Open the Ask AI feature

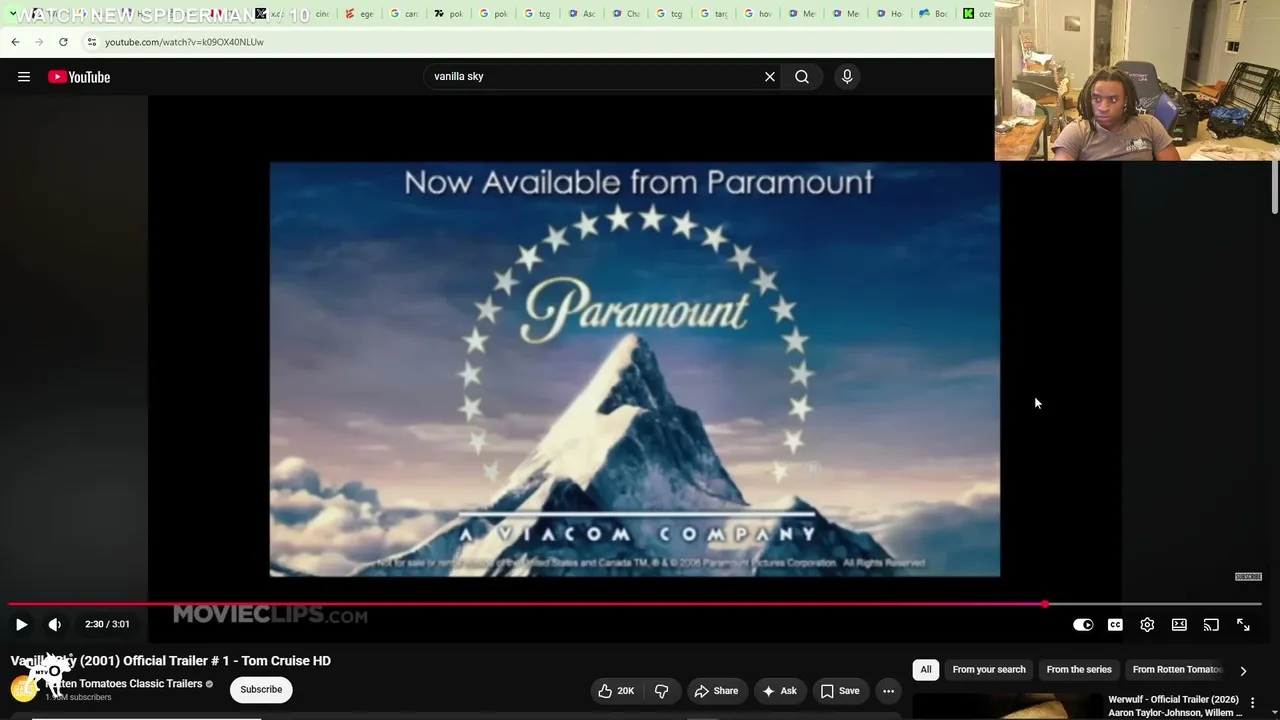tap(779, 691)
